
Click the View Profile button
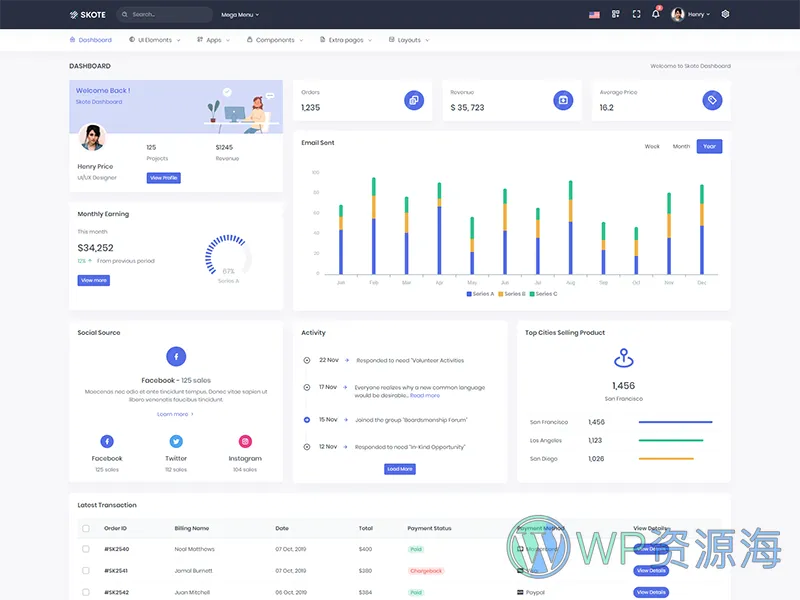(x=164, y=178)
